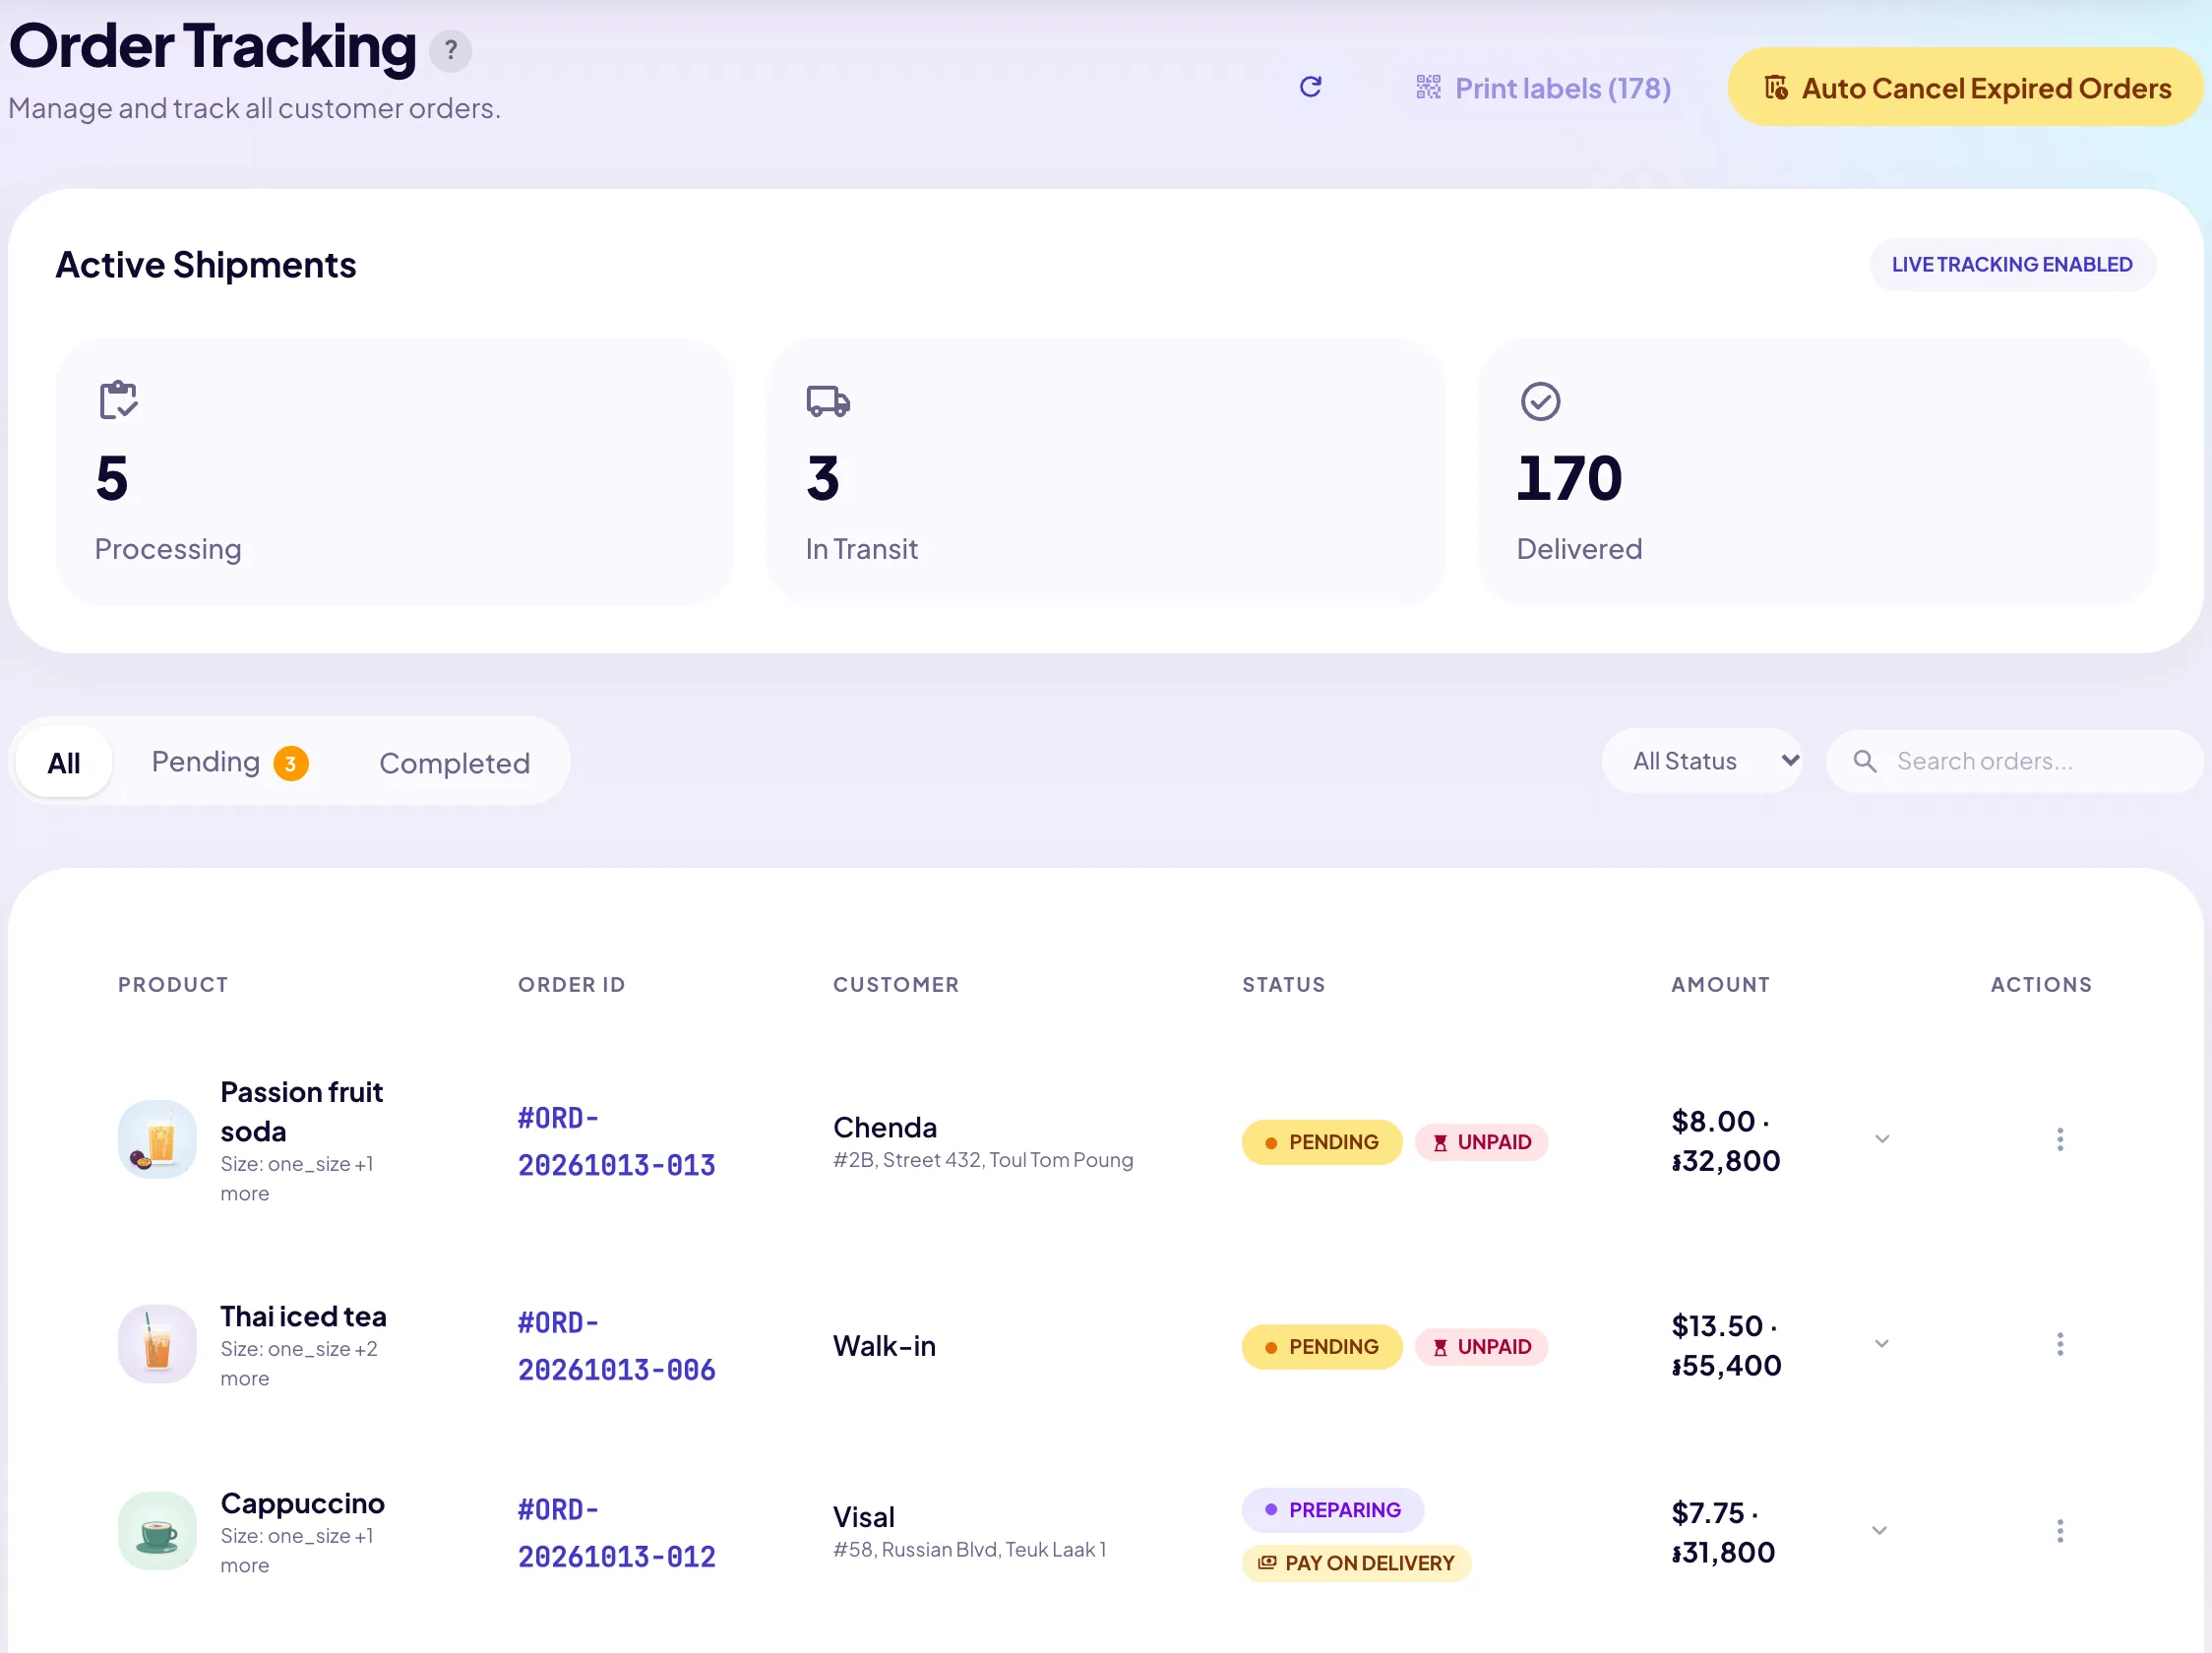Image resolution: width=2212 pixels, height=1653 pixels.
Task: Switch to the Pending tab
Action: point(230,762)
